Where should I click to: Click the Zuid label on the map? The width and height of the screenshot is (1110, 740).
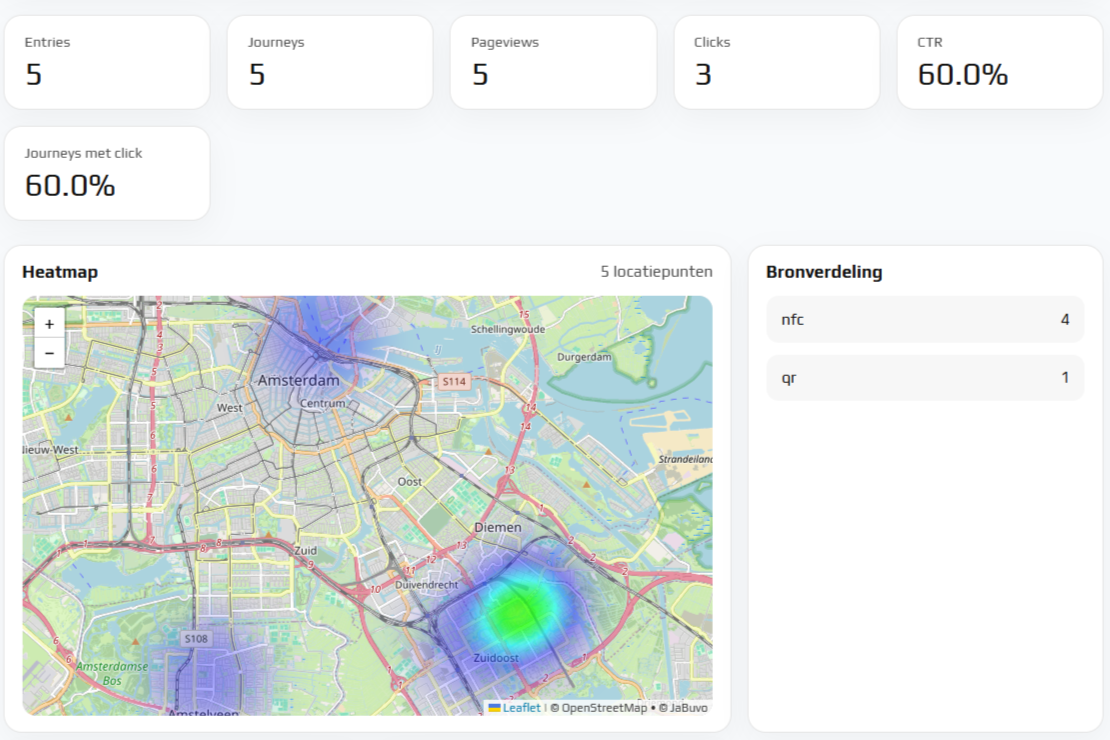click(x=305, y=550)
